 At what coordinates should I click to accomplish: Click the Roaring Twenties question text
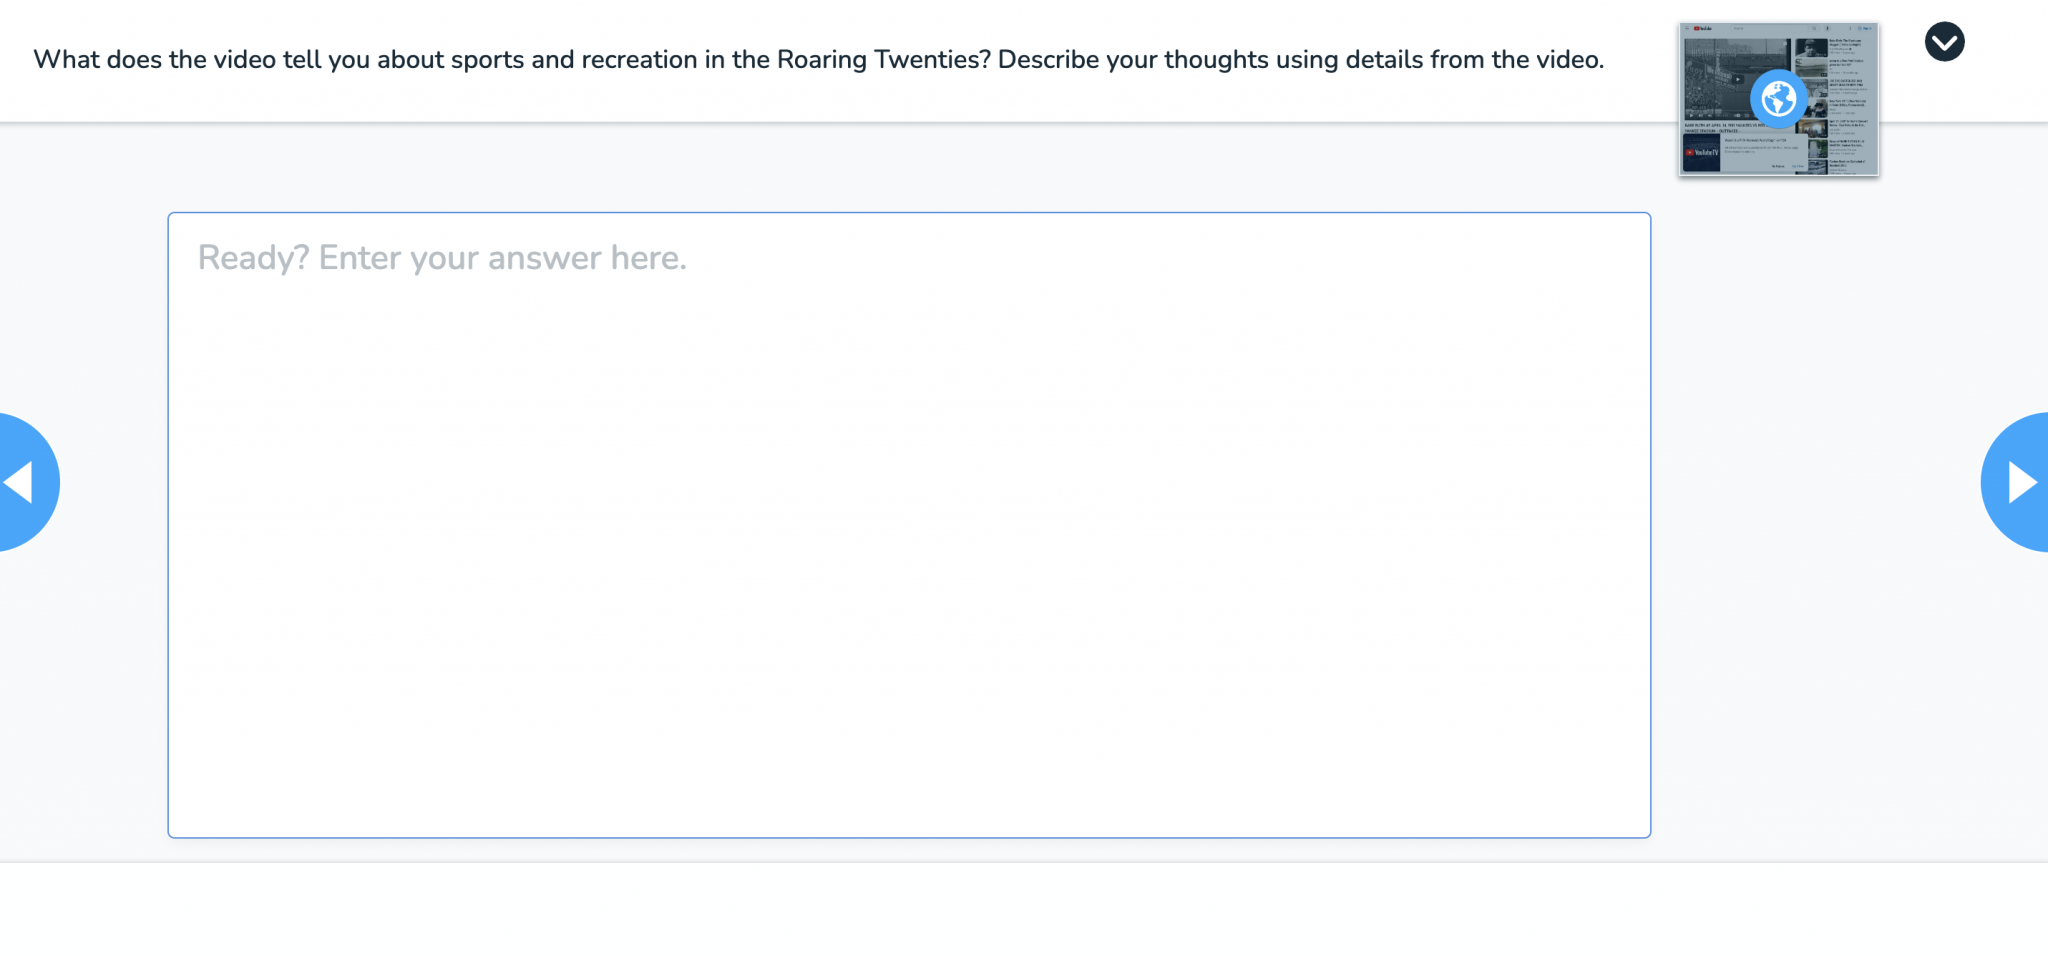click(x=818, y=60)
